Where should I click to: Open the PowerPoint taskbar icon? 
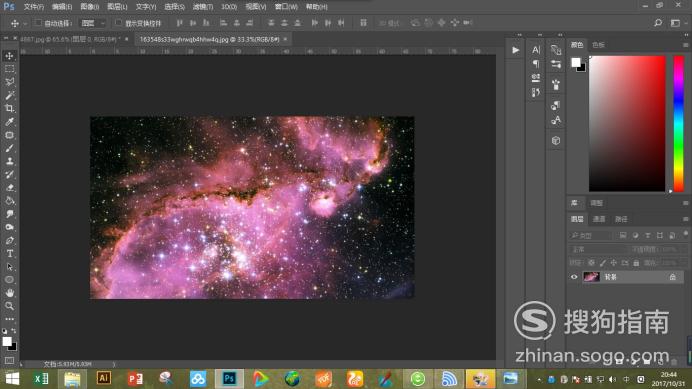pos(135,378)
